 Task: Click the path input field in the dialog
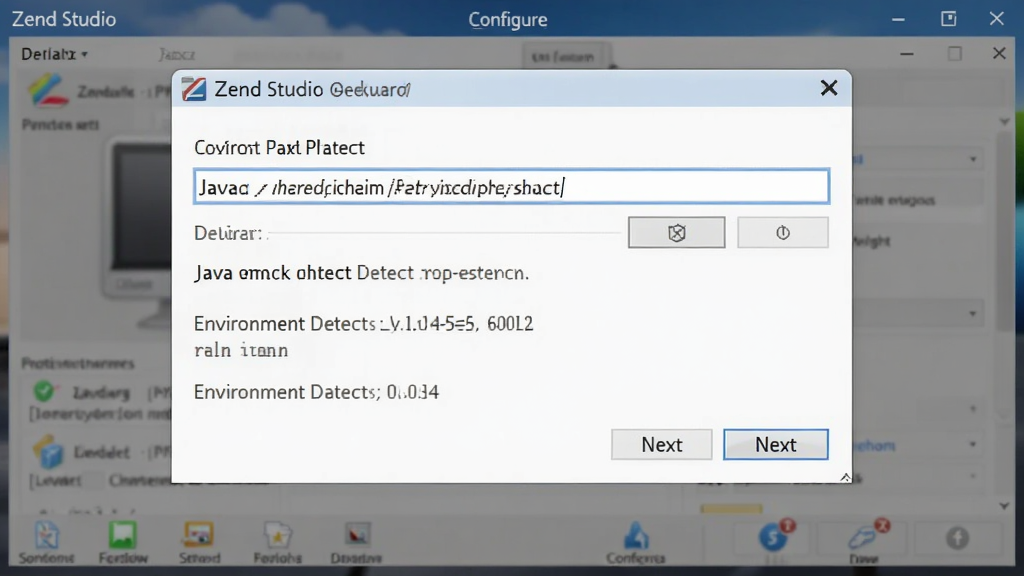coord(511,187)
